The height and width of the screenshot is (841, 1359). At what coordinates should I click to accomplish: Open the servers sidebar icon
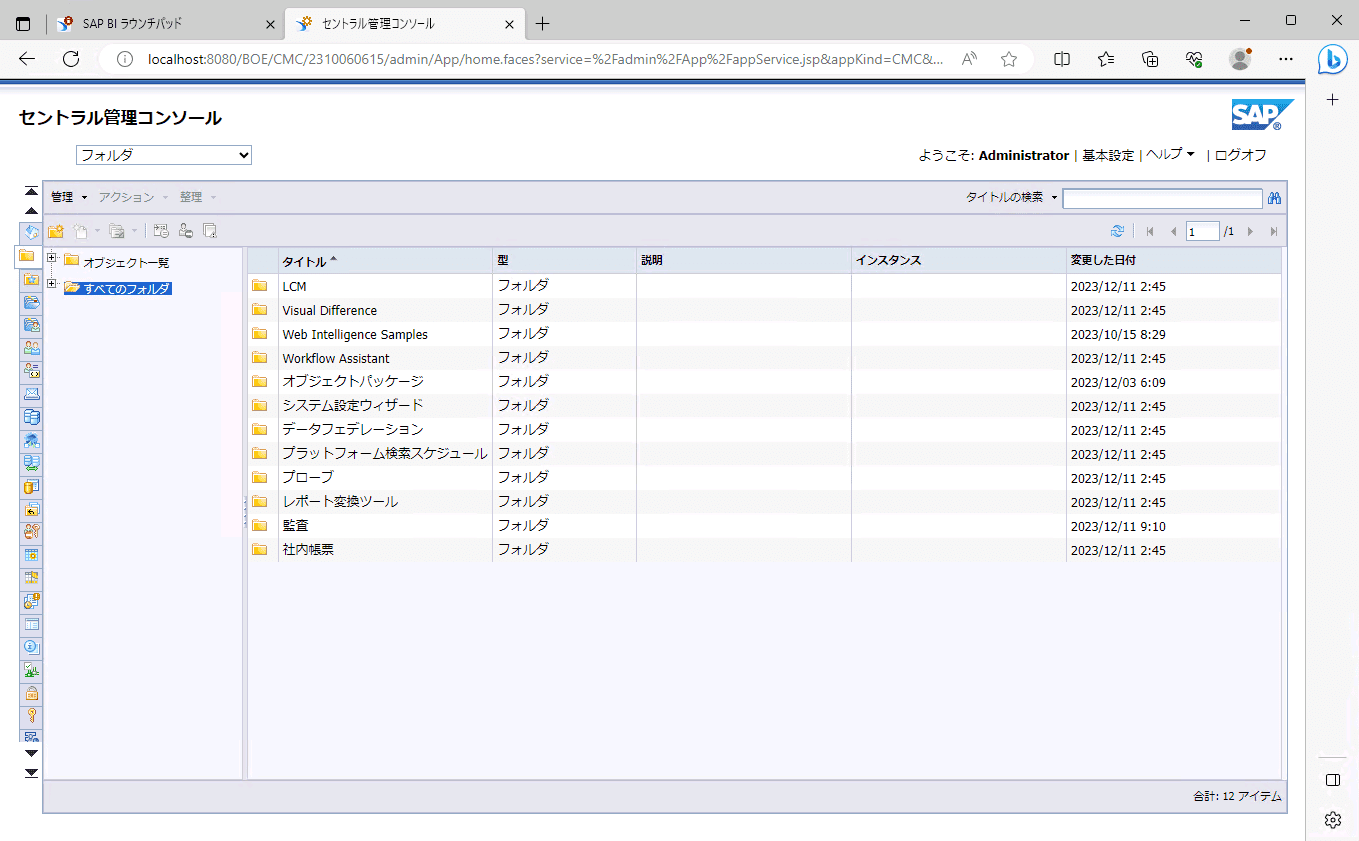pos(31,417)
